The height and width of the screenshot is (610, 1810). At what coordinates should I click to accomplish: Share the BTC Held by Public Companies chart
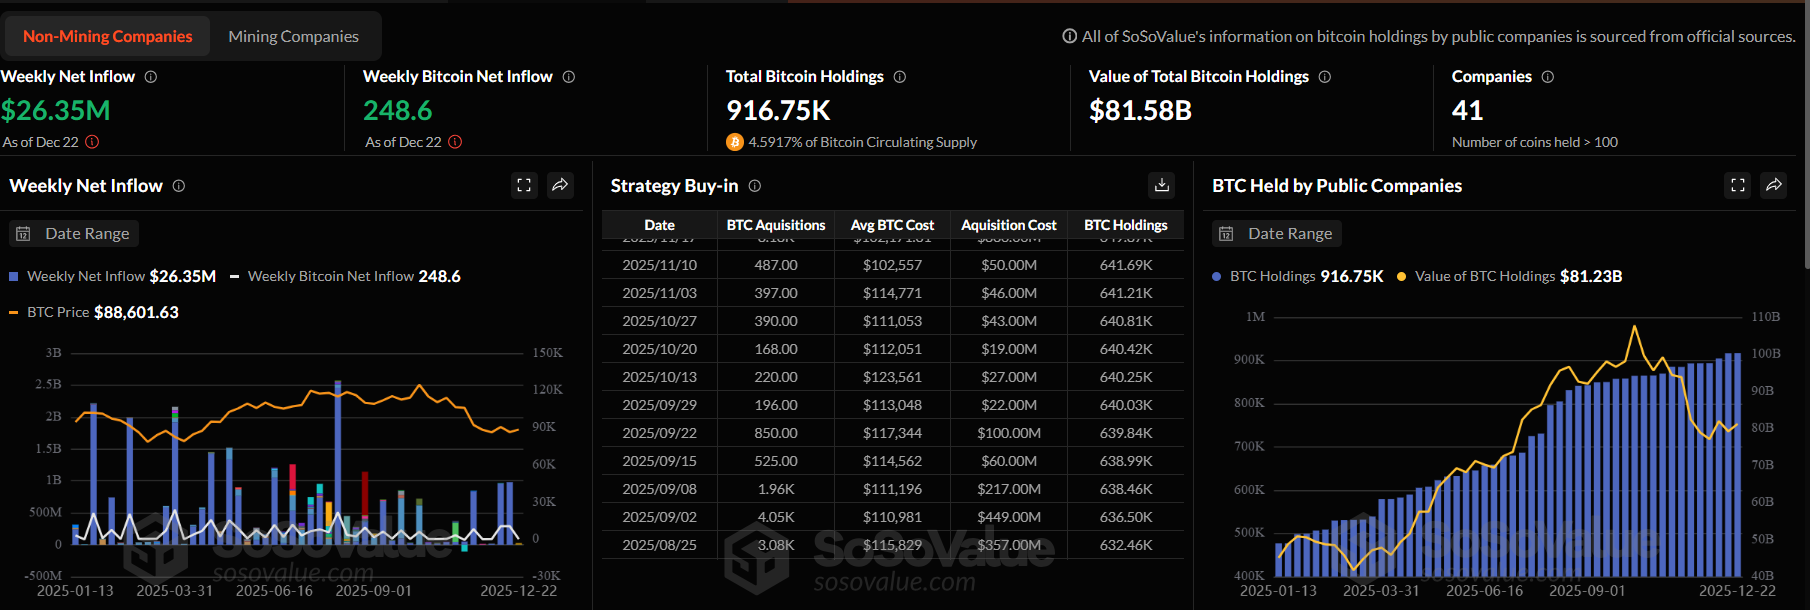(x=1773, y=185)
